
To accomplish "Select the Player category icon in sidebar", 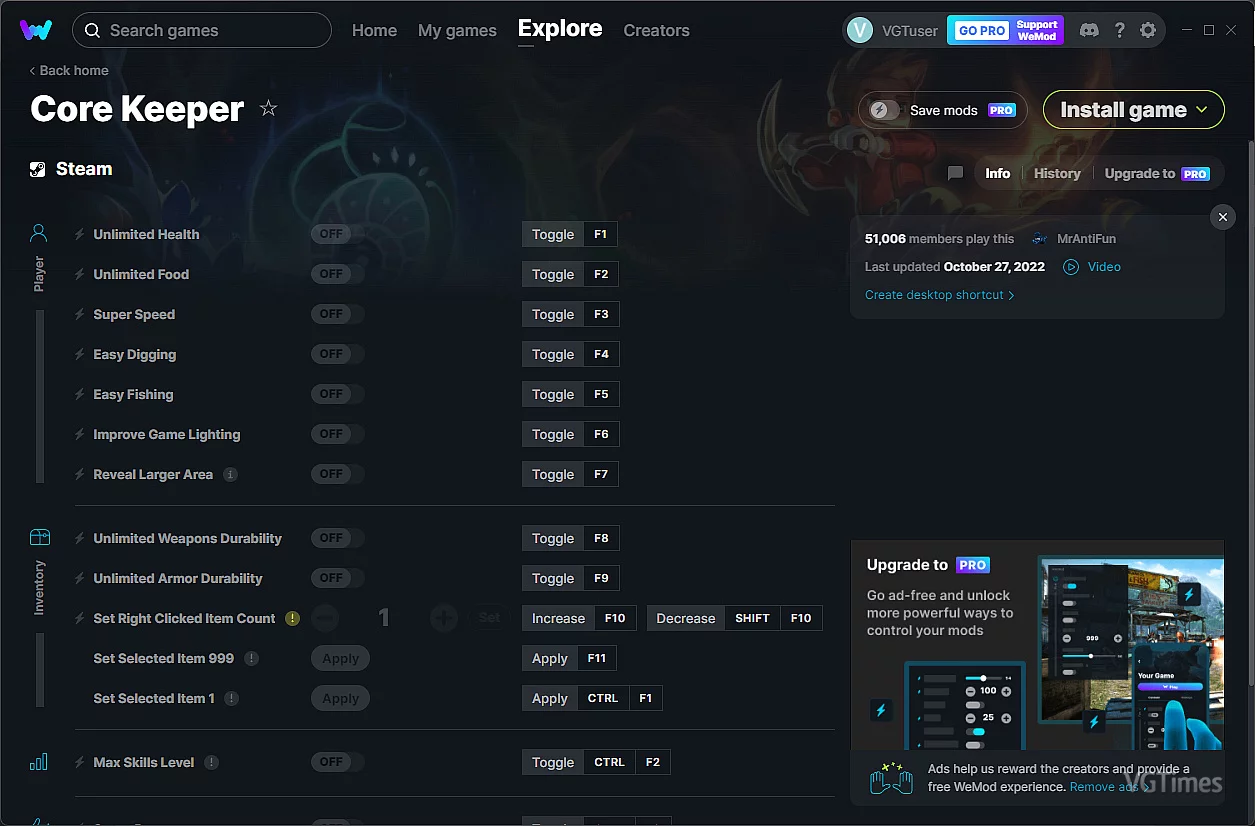I will [39, 234].
